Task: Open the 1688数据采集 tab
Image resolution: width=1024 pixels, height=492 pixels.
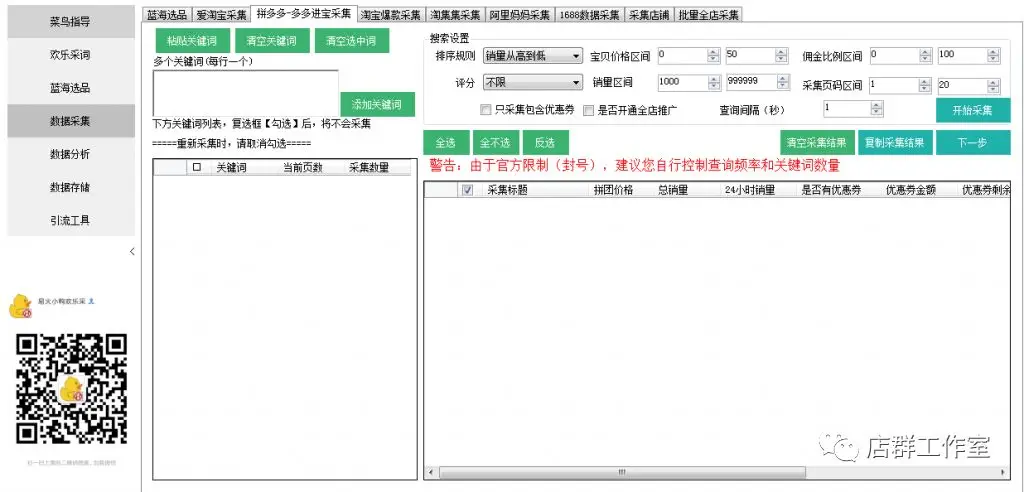Action: pyautogui.click(x=589, y=15)
